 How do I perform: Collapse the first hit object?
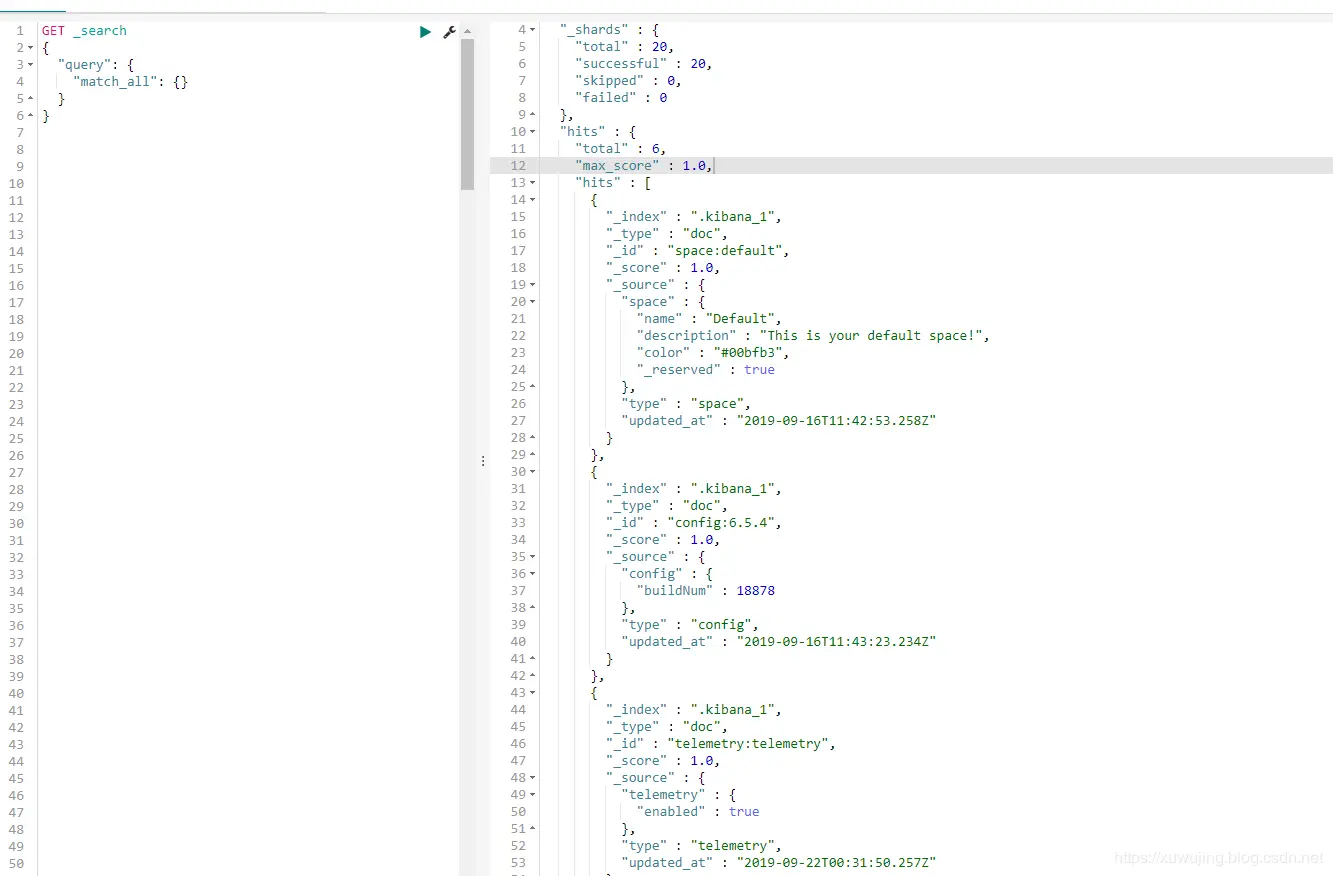pos(532,200)
